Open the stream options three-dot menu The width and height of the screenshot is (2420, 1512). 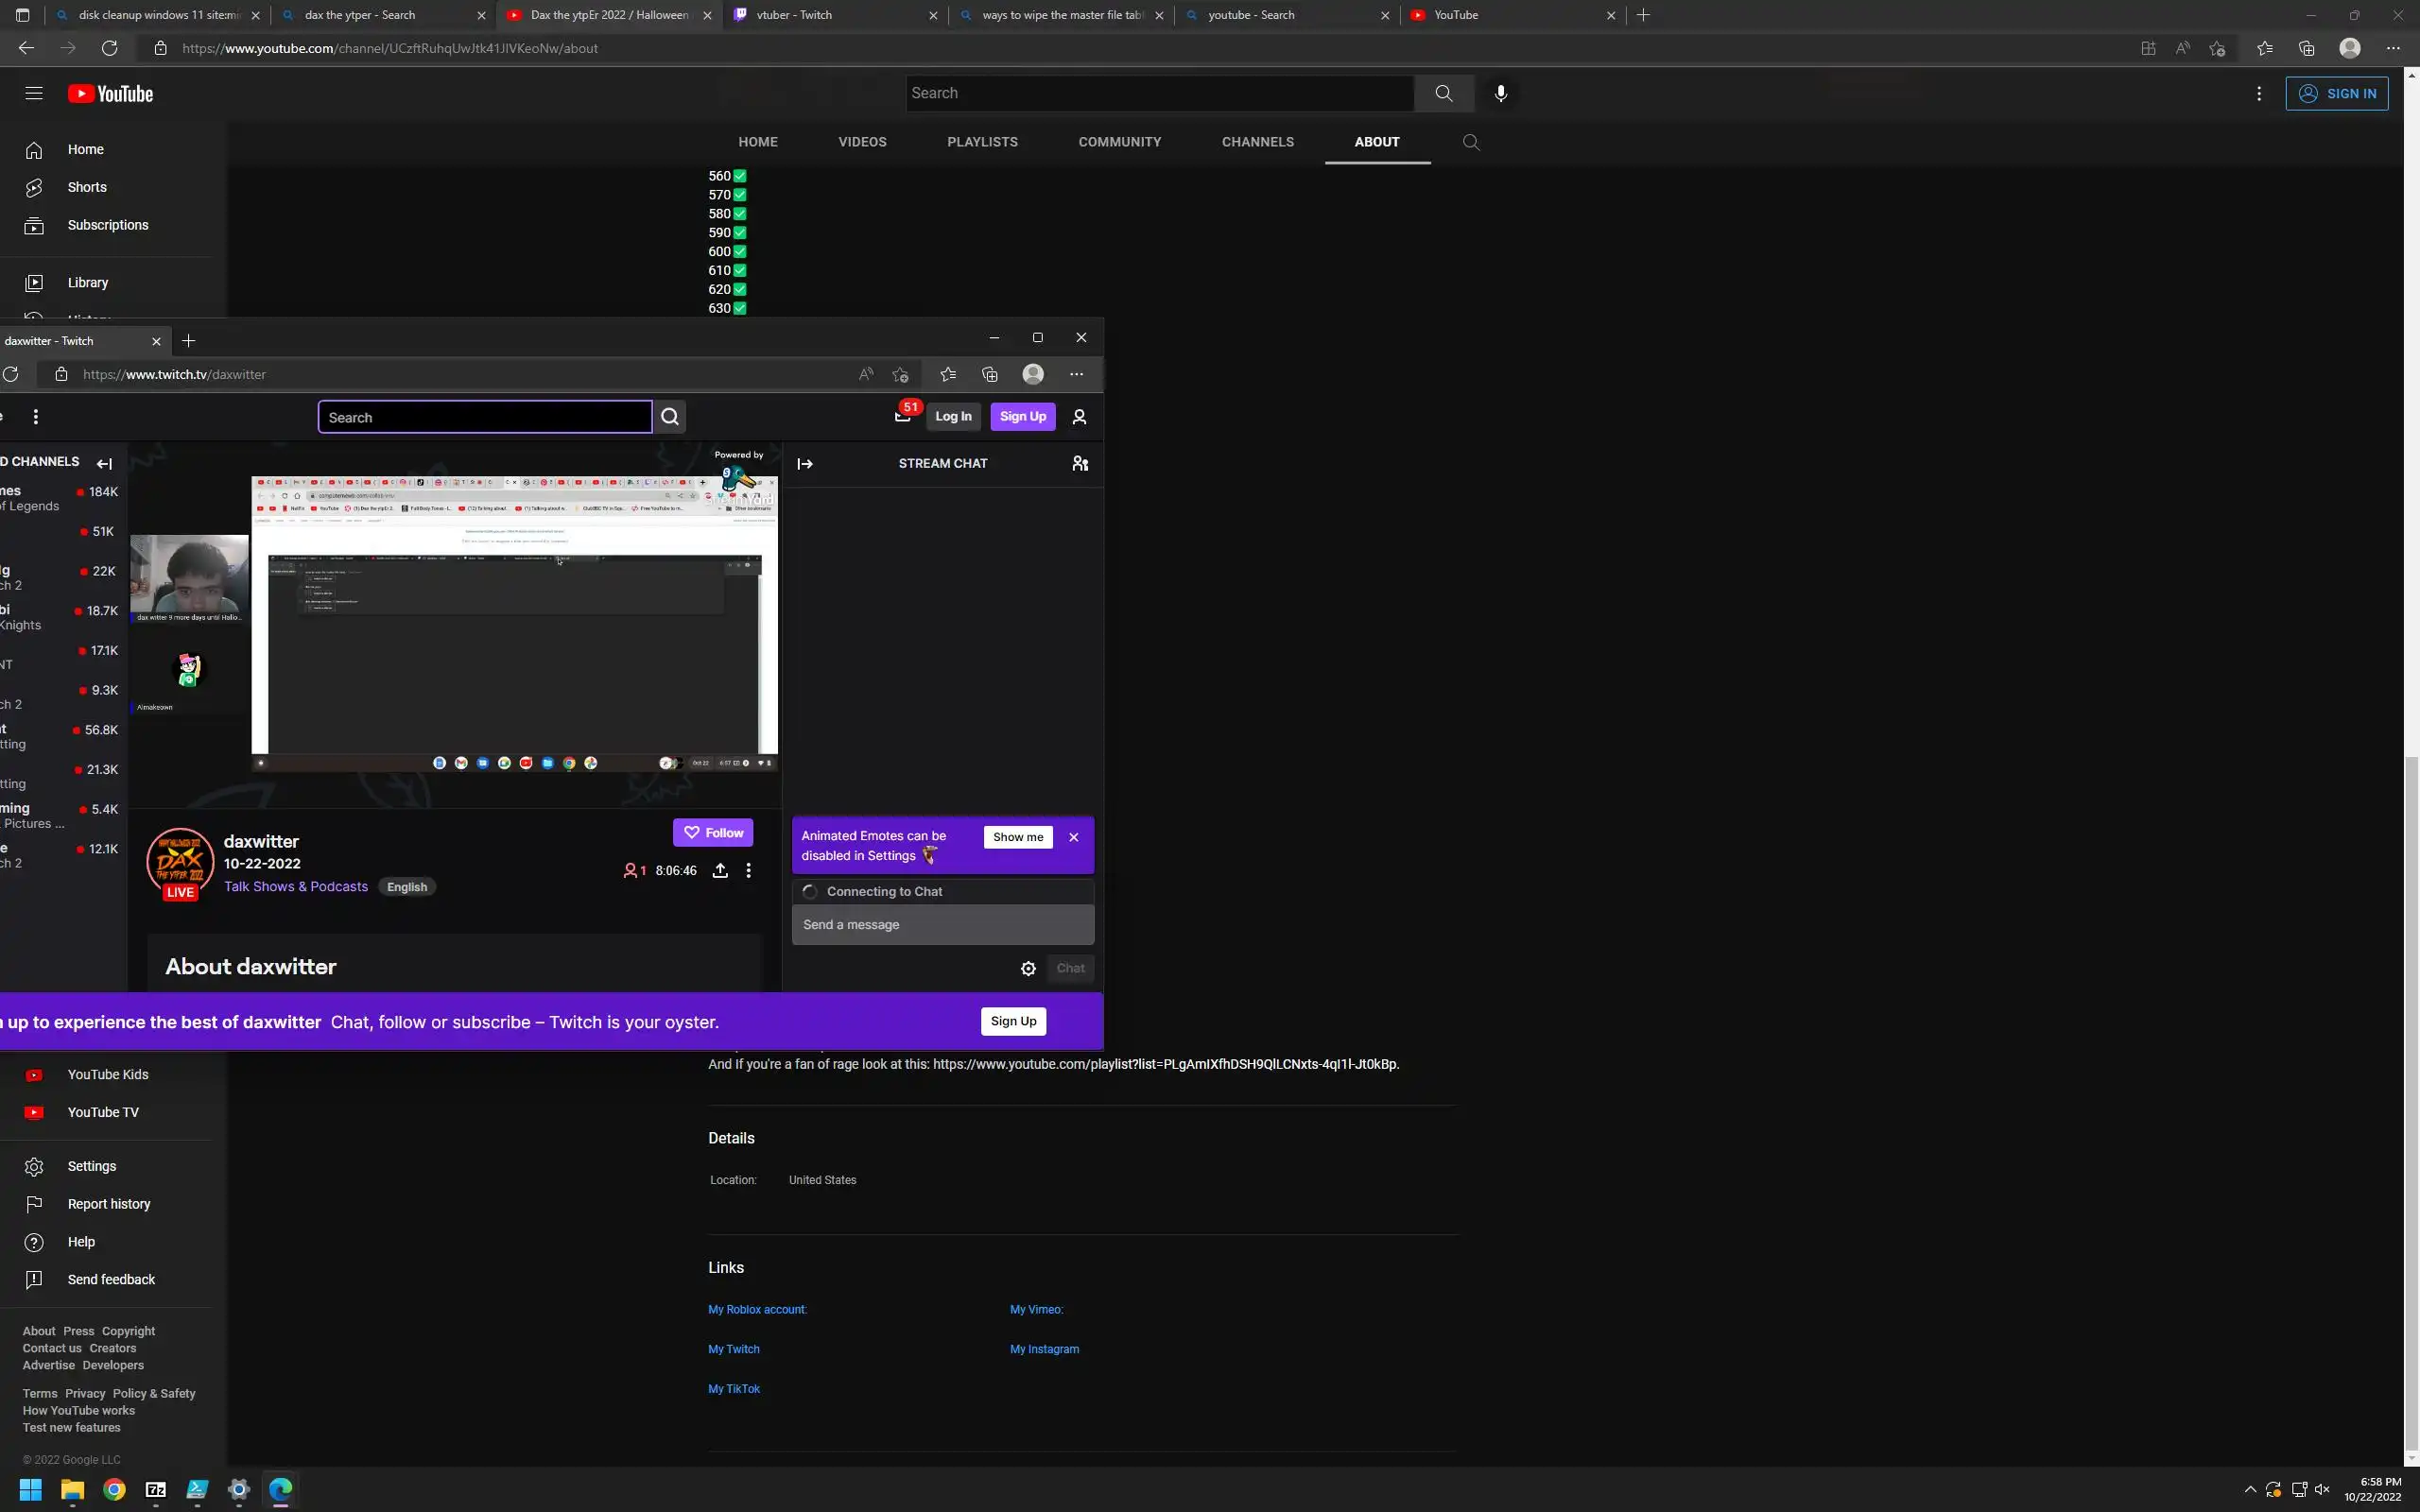click(748, 870)
